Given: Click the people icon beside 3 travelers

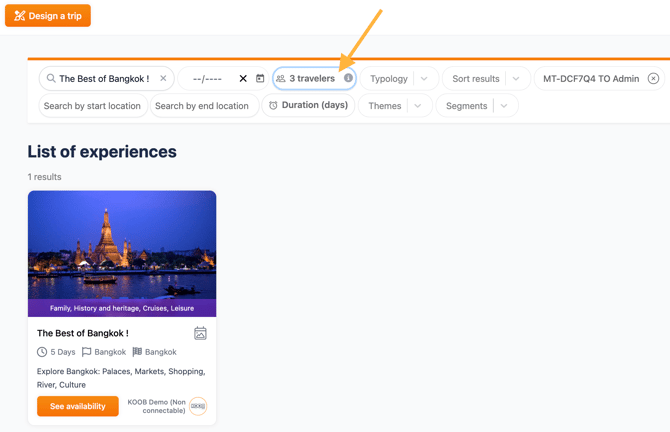Looking at the screenshot, I should pyautogui.click(x=280, y=79).
